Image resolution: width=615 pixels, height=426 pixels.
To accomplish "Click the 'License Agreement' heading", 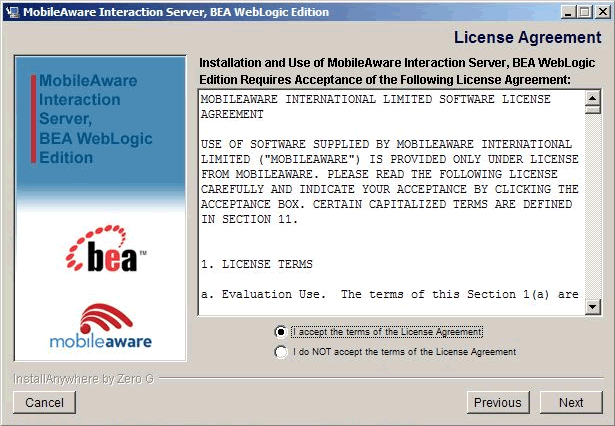I will point(528,38).
